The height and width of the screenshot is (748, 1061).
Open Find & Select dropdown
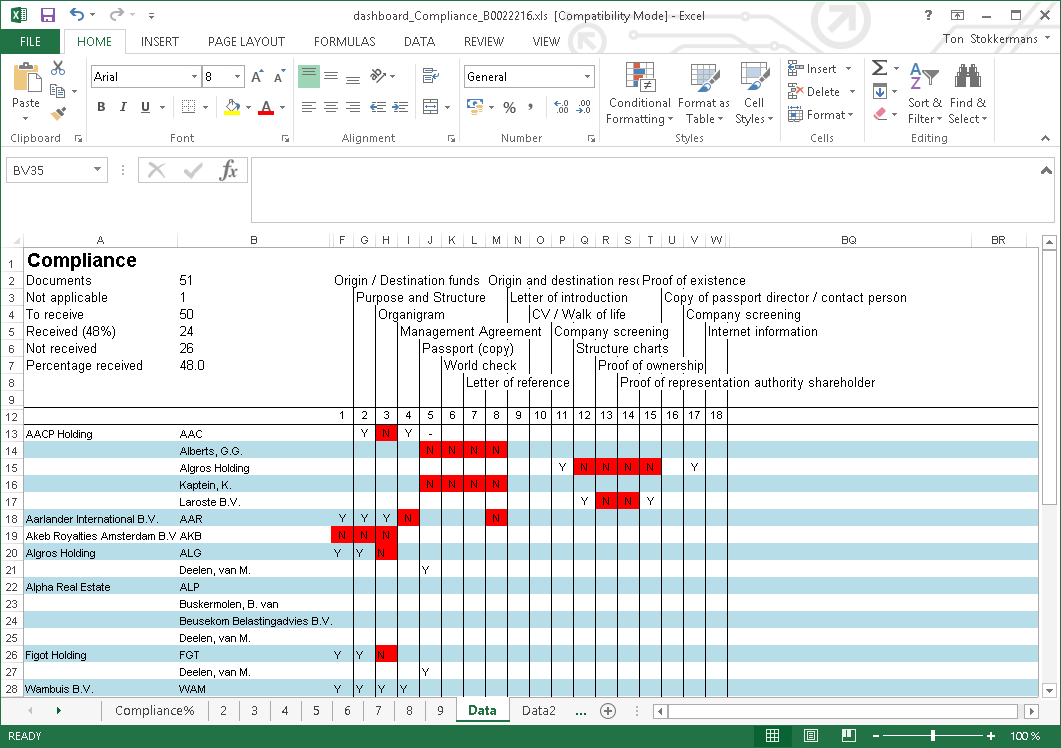(968, 93)
